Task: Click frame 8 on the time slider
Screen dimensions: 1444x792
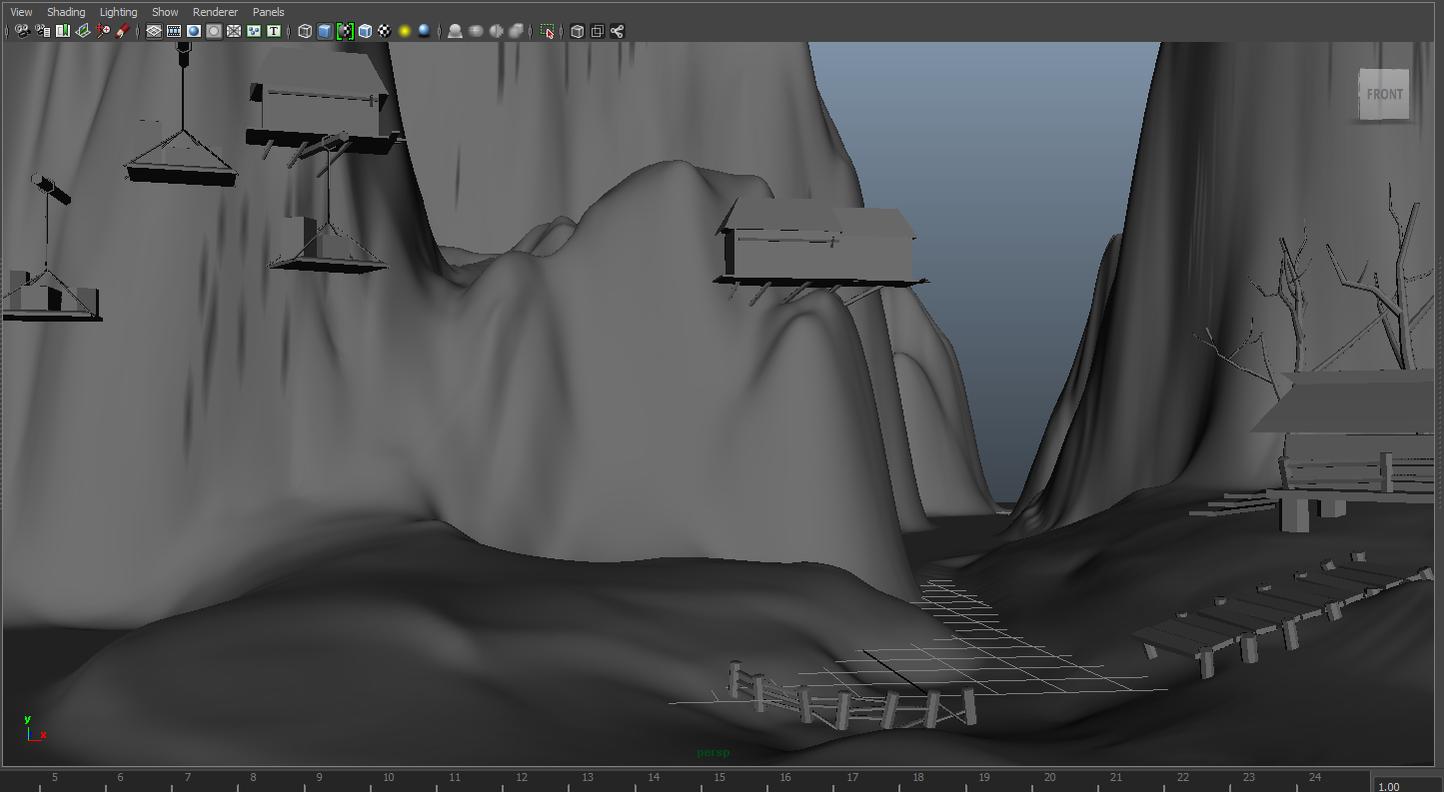Action: click(x=253, y=779)
